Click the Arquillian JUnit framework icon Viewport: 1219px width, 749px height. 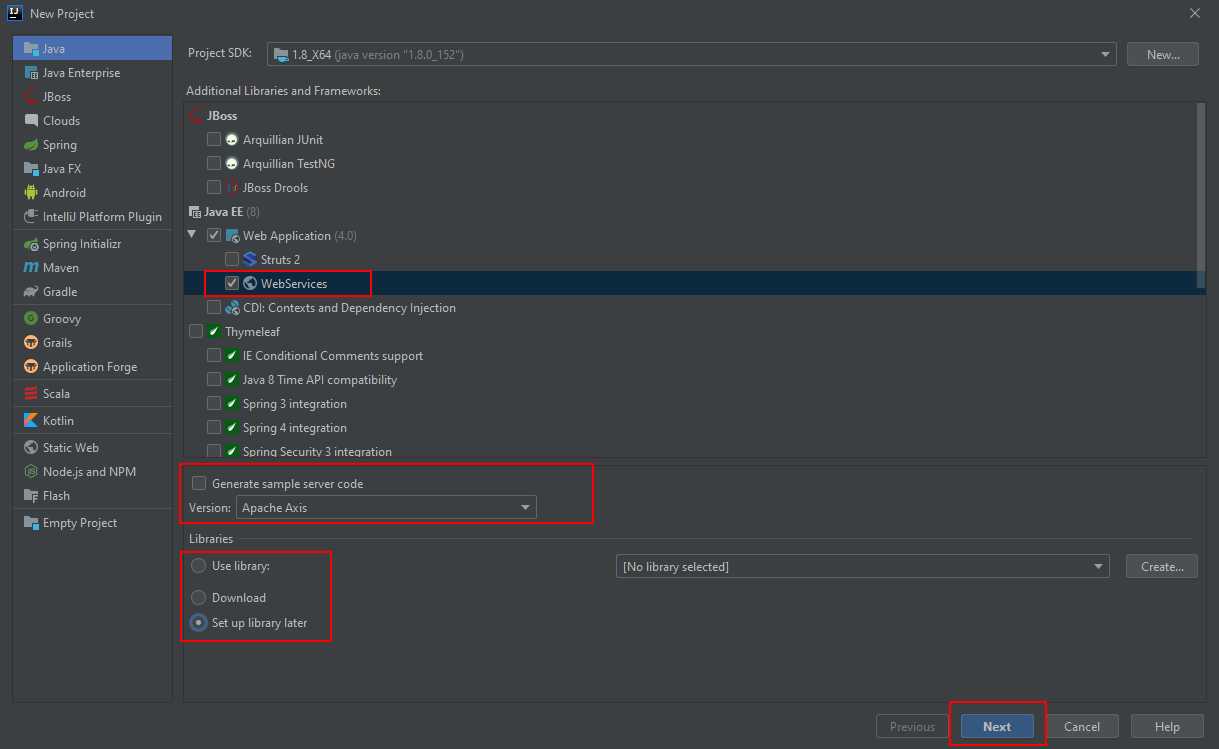coord(232,139)
